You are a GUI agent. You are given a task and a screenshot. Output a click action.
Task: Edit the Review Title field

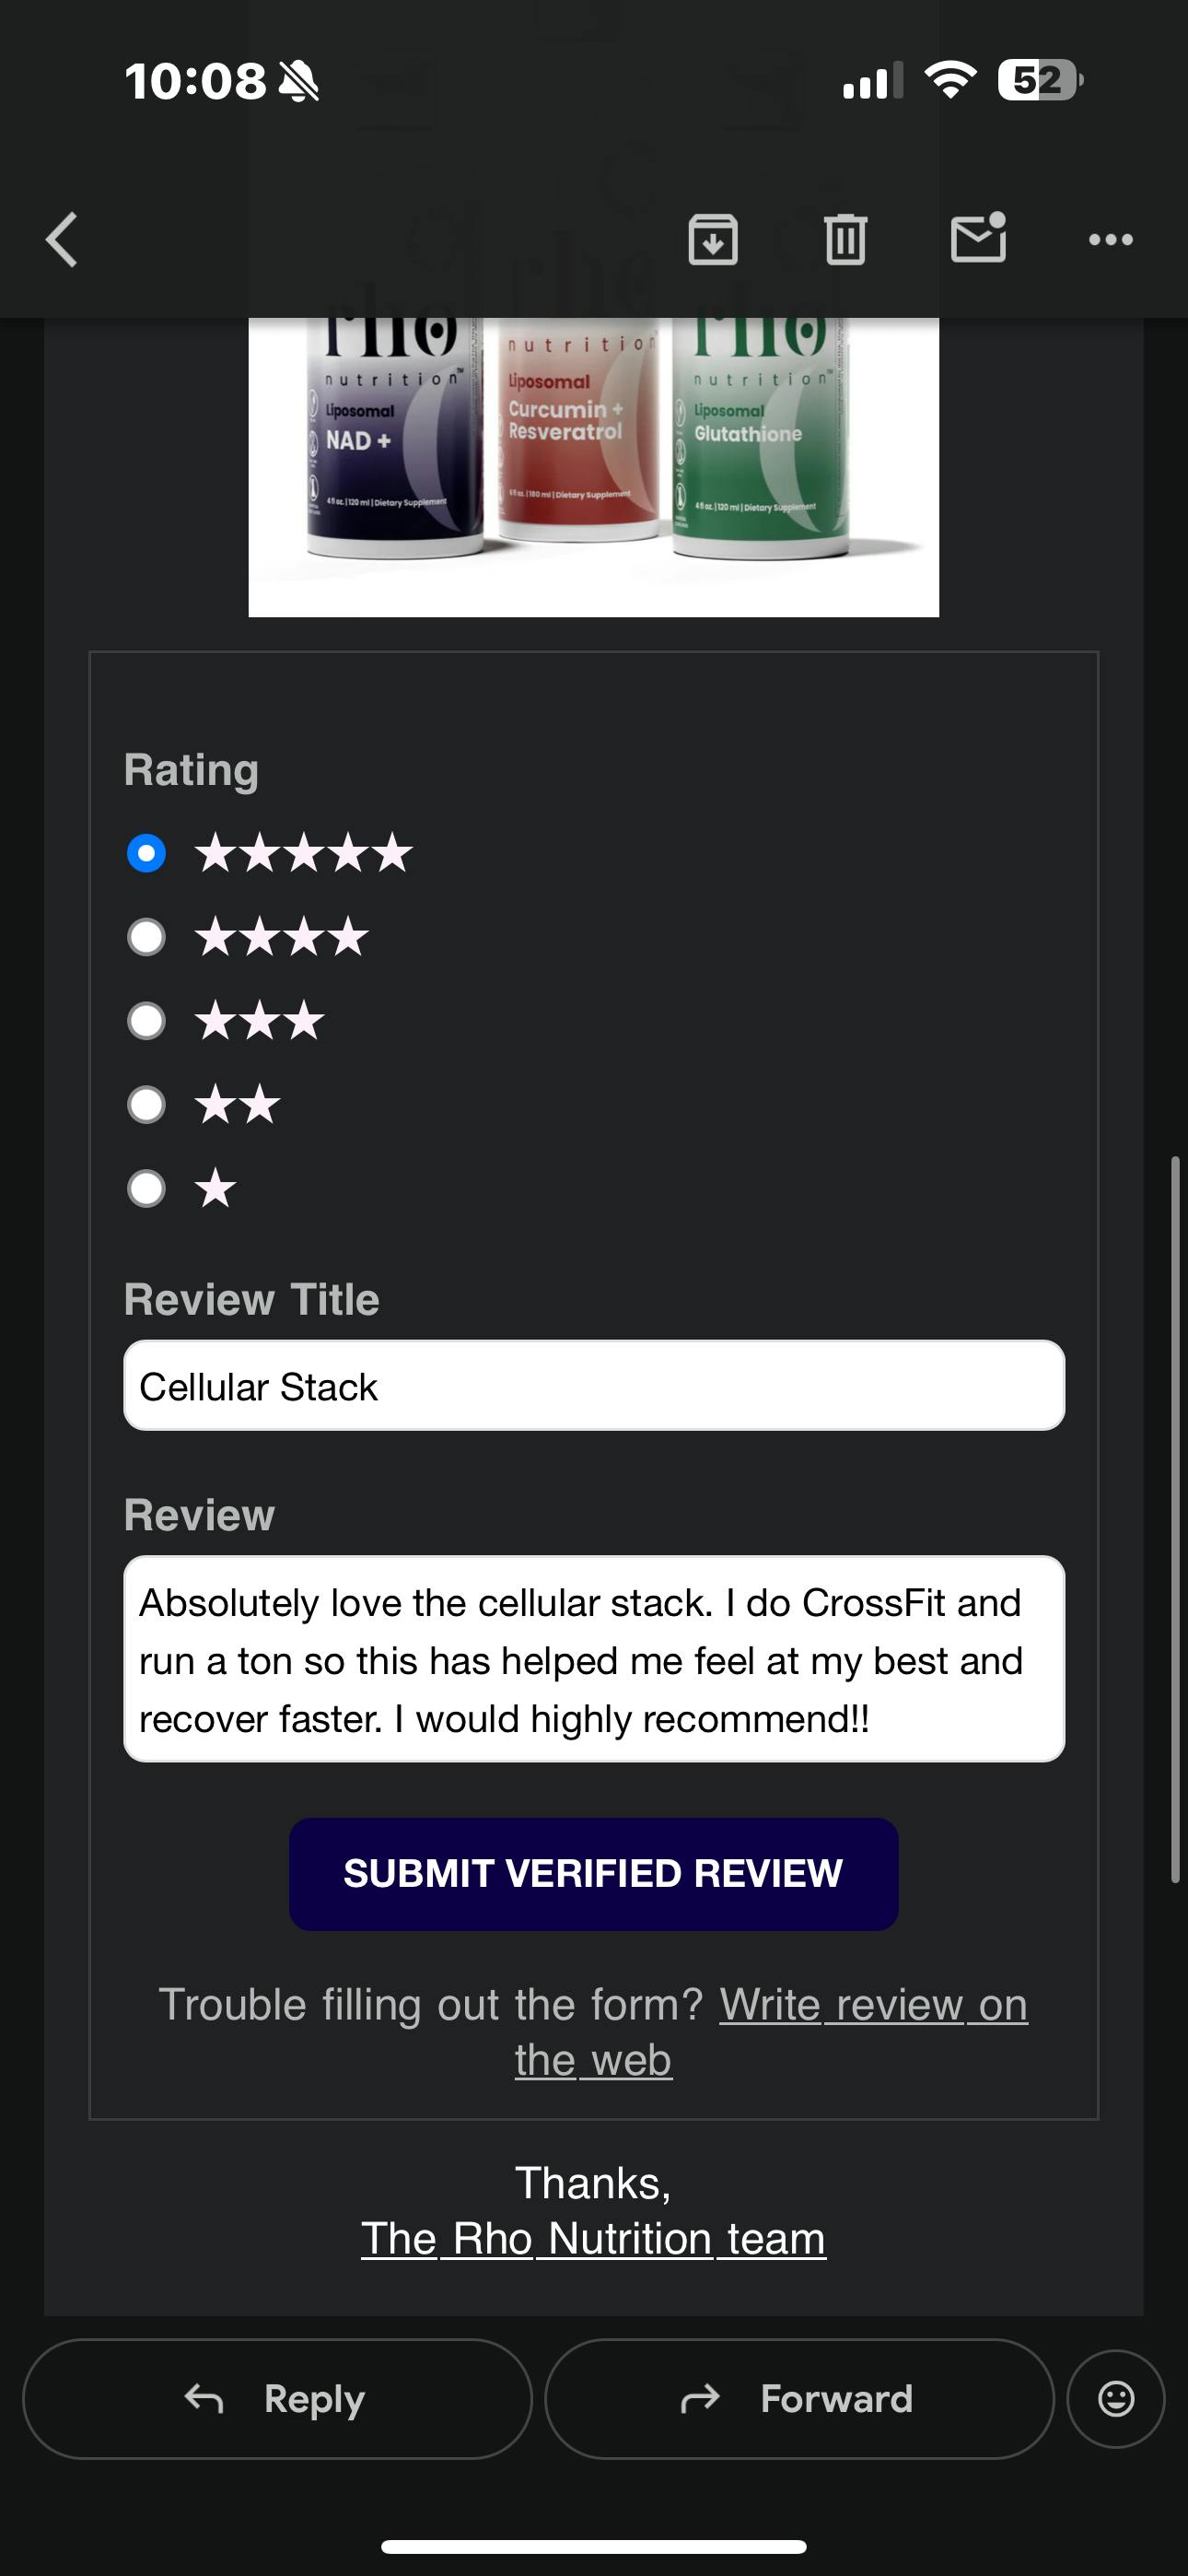click(593, 1386)
